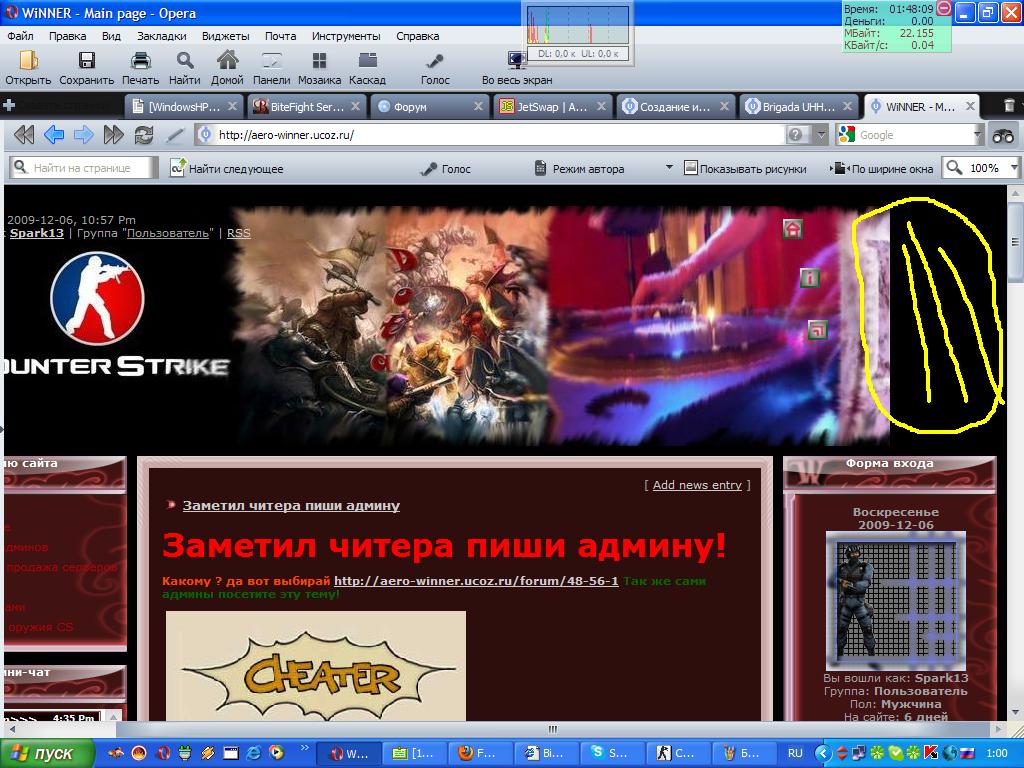Click the Google search input field
1024x768 pixels.
coord(914,135)
